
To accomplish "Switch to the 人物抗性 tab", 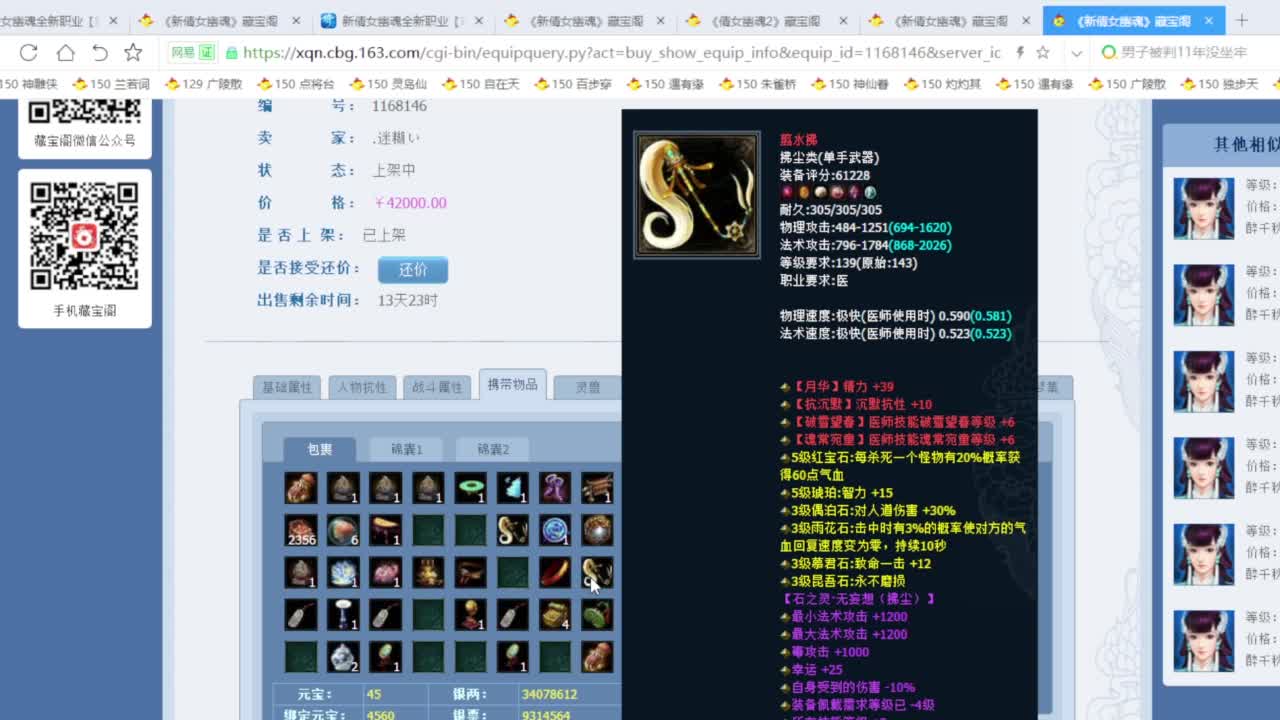I will coord(362,387).
